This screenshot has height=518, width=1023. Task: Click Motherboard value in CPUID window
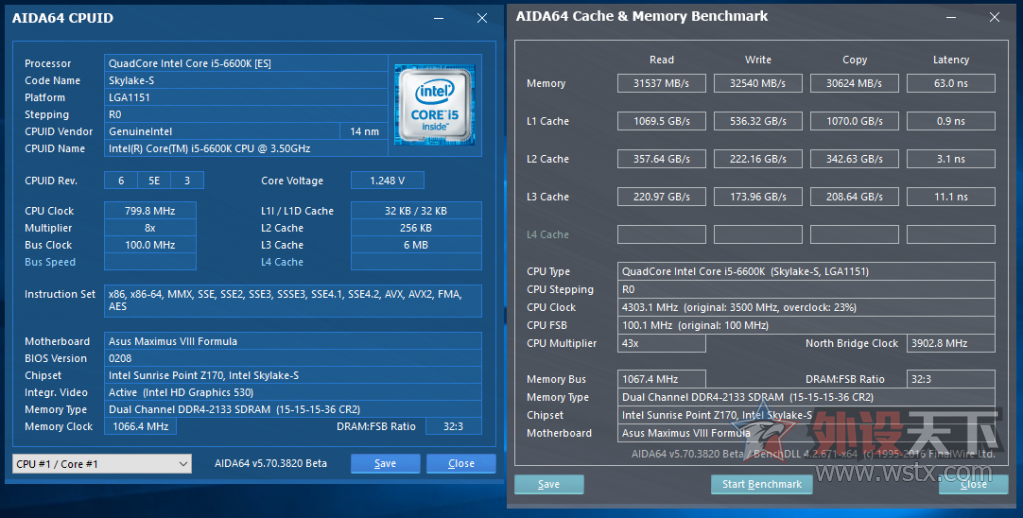(x=293, y=341)
